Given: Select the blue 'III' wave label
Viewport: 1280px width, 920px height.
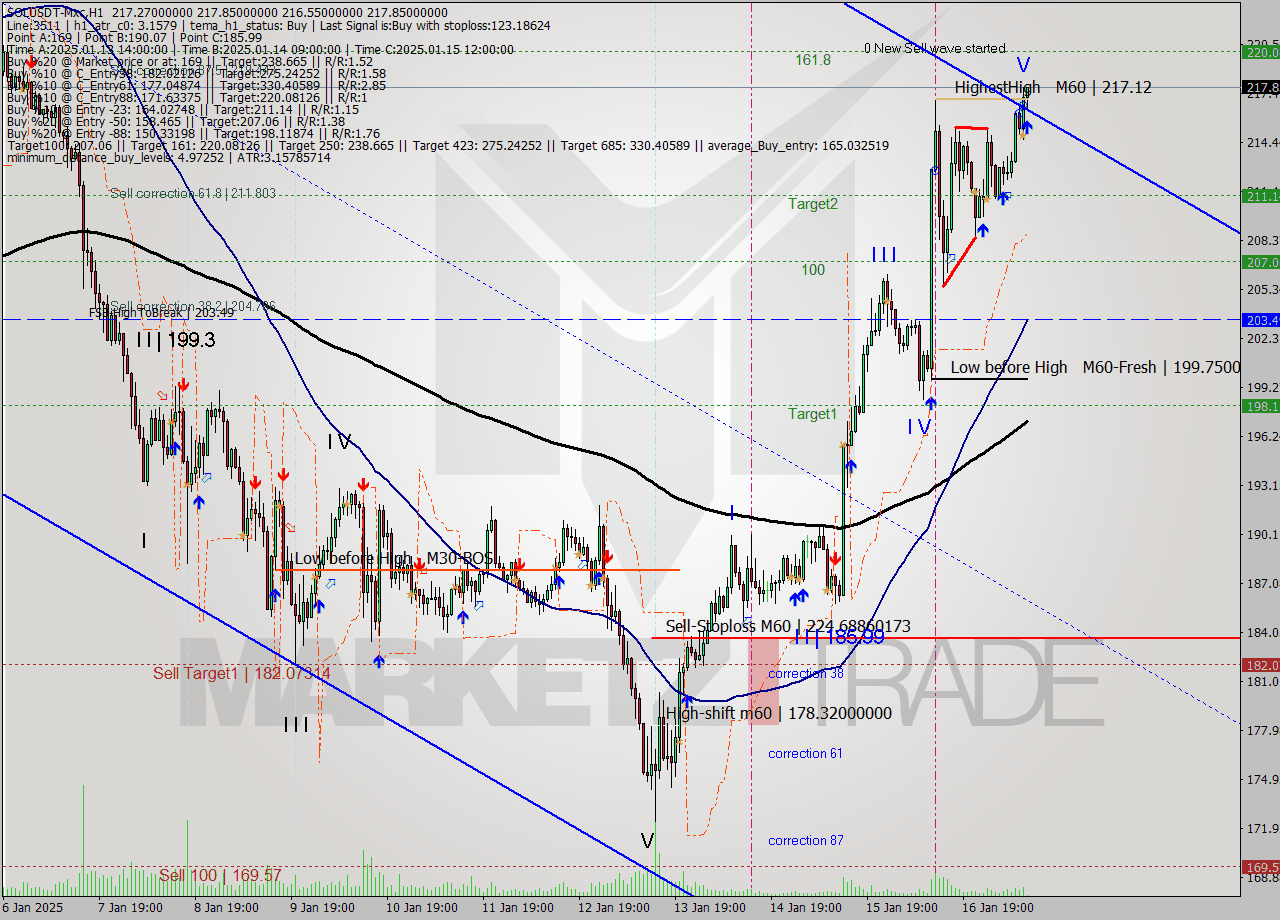Looking at the screenshot, I should [884, 255].
